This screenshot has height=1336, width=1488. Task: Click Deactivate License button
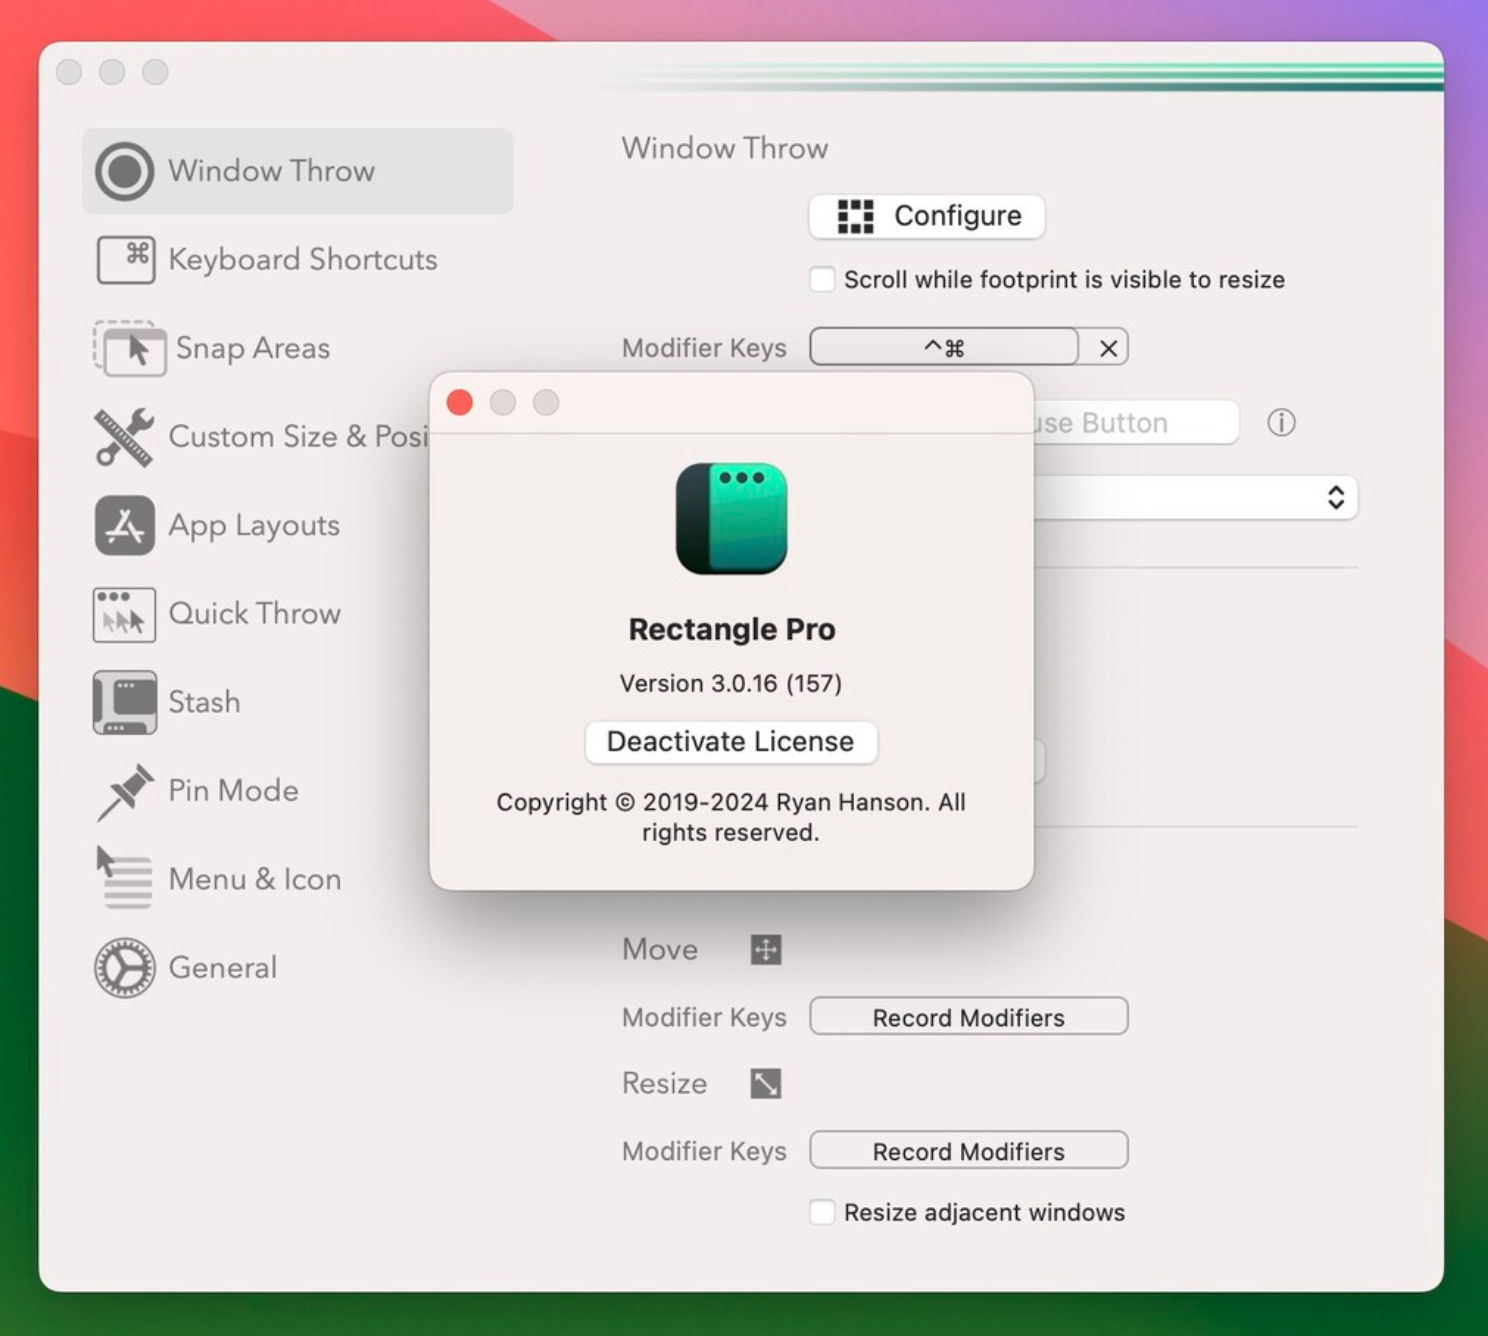click(731, 742)
